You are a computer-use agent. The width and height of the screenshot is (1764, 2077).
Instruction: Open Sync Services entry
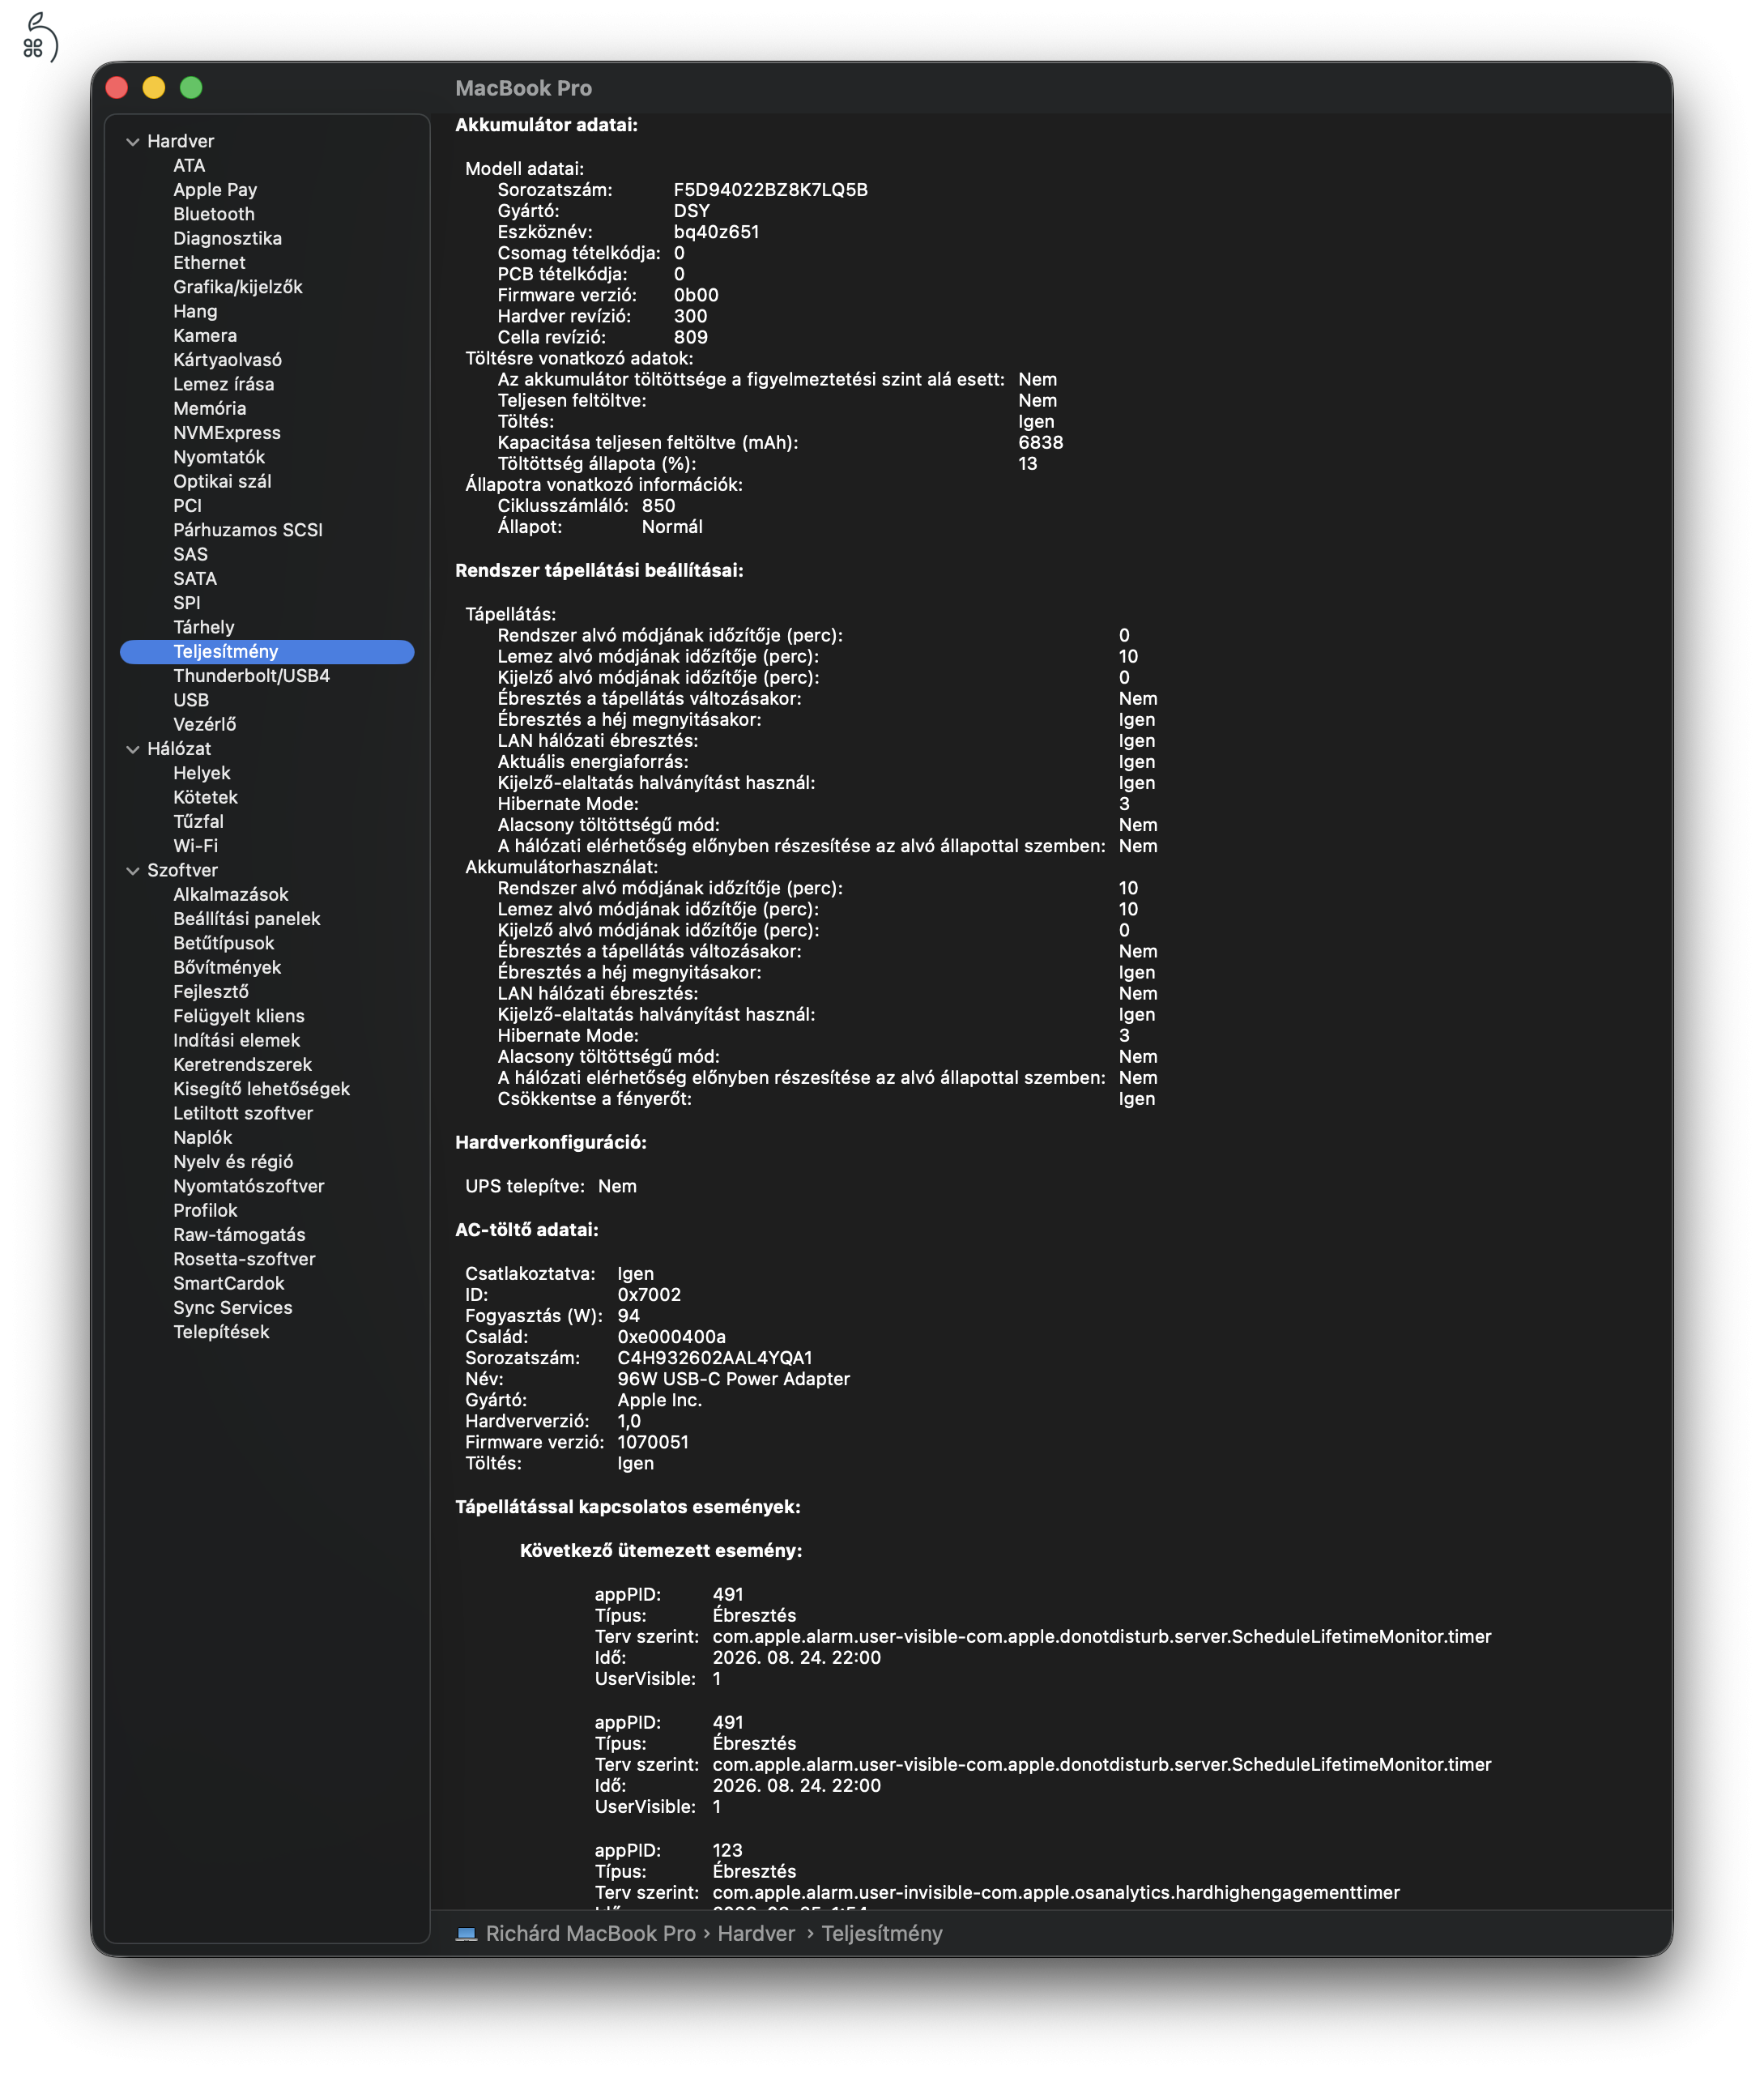click(x=233, y=1308)
